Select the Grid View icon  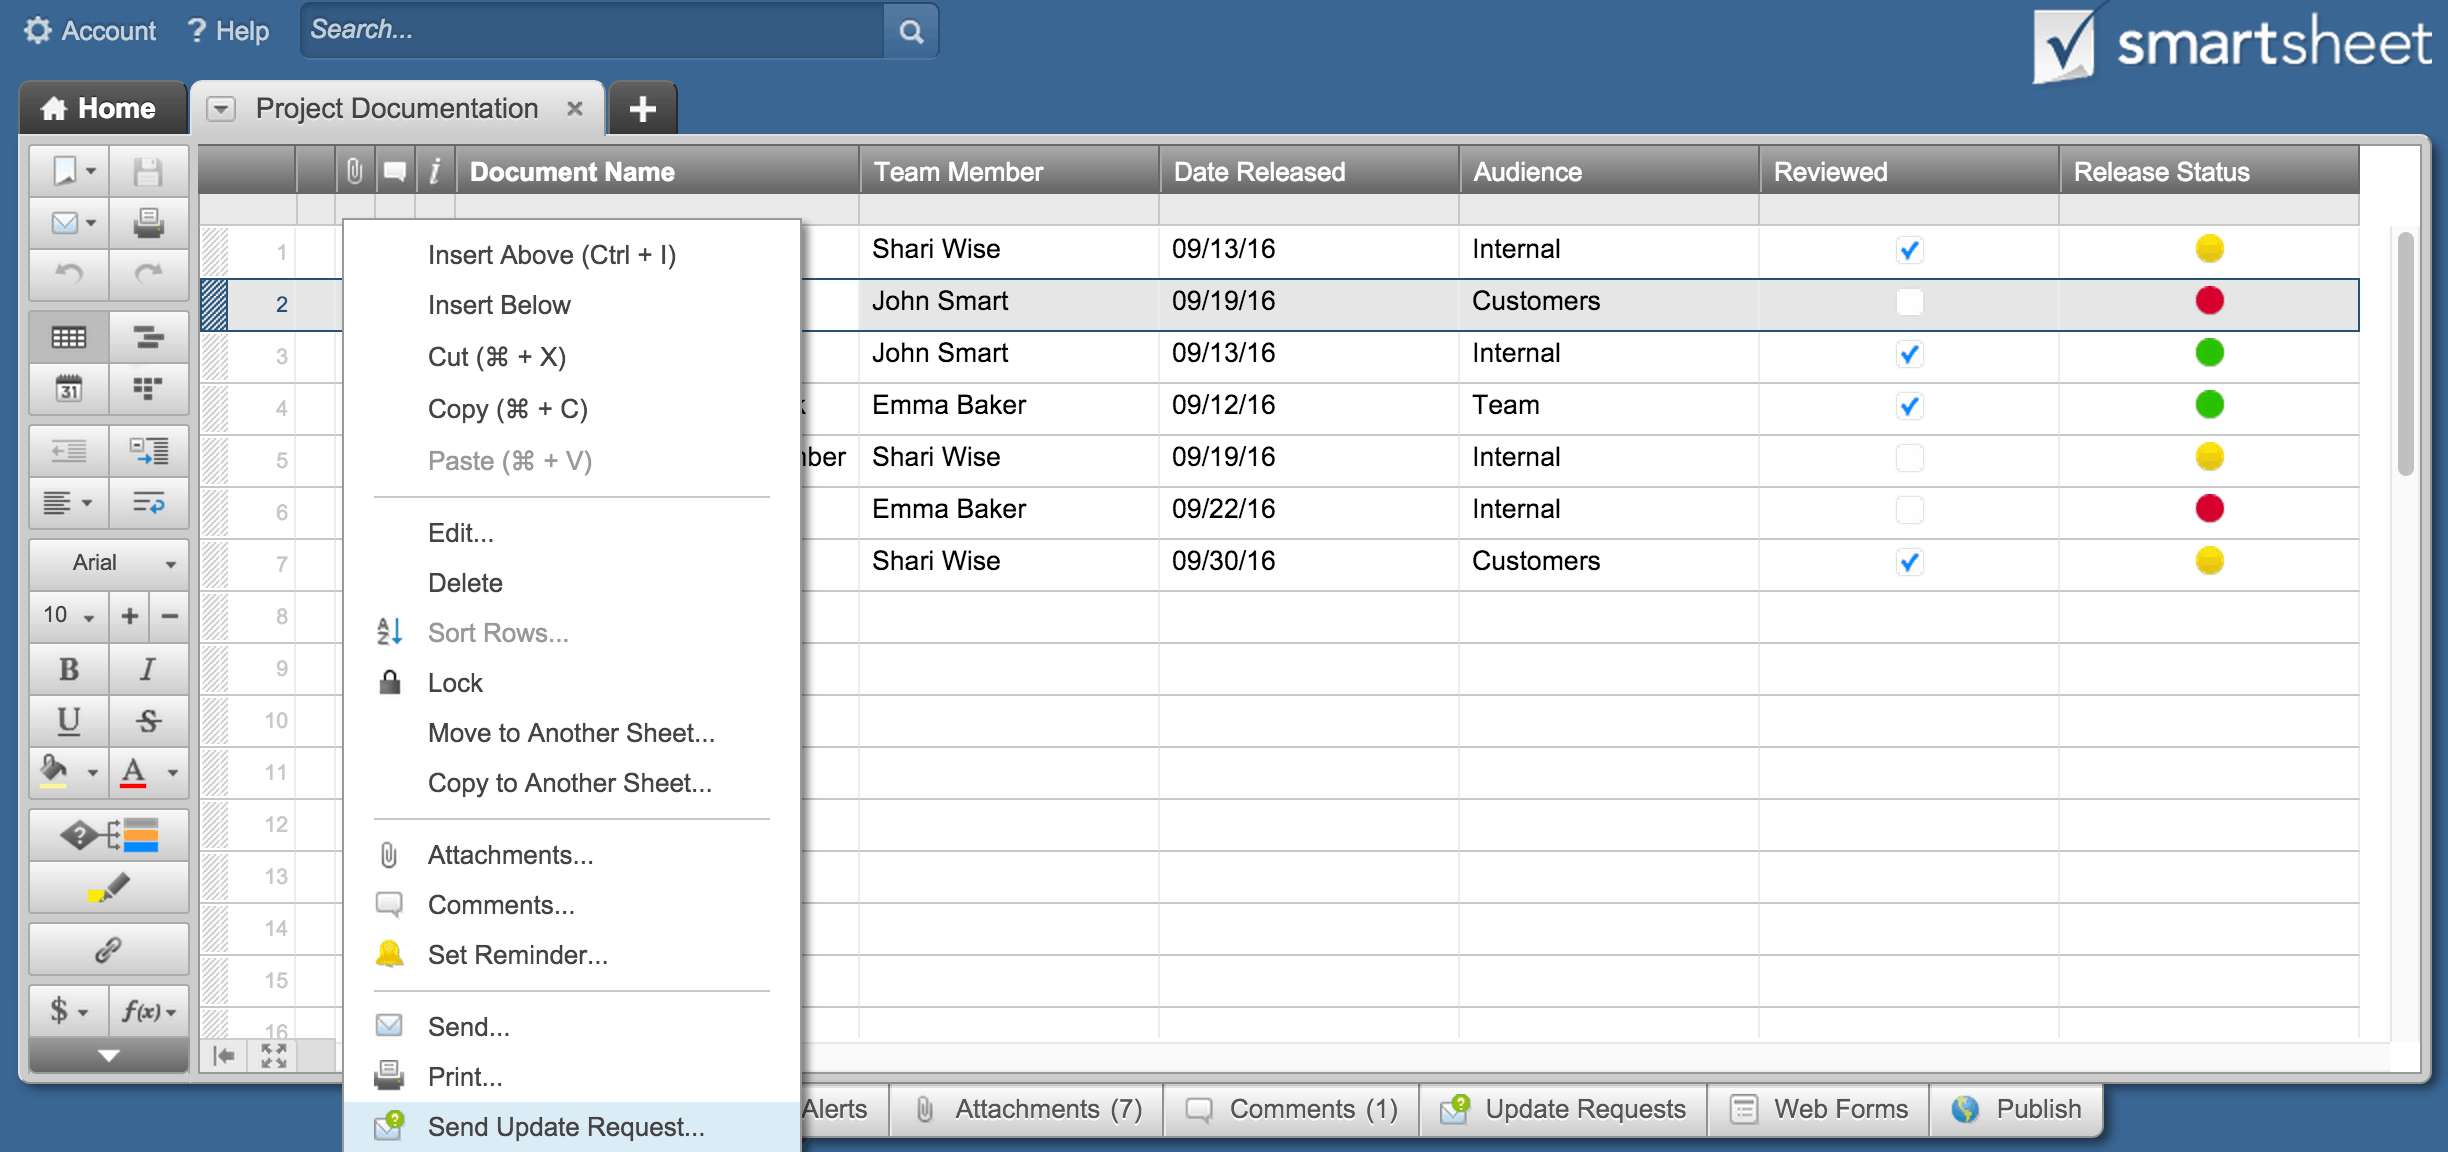[x=68, y=337]
